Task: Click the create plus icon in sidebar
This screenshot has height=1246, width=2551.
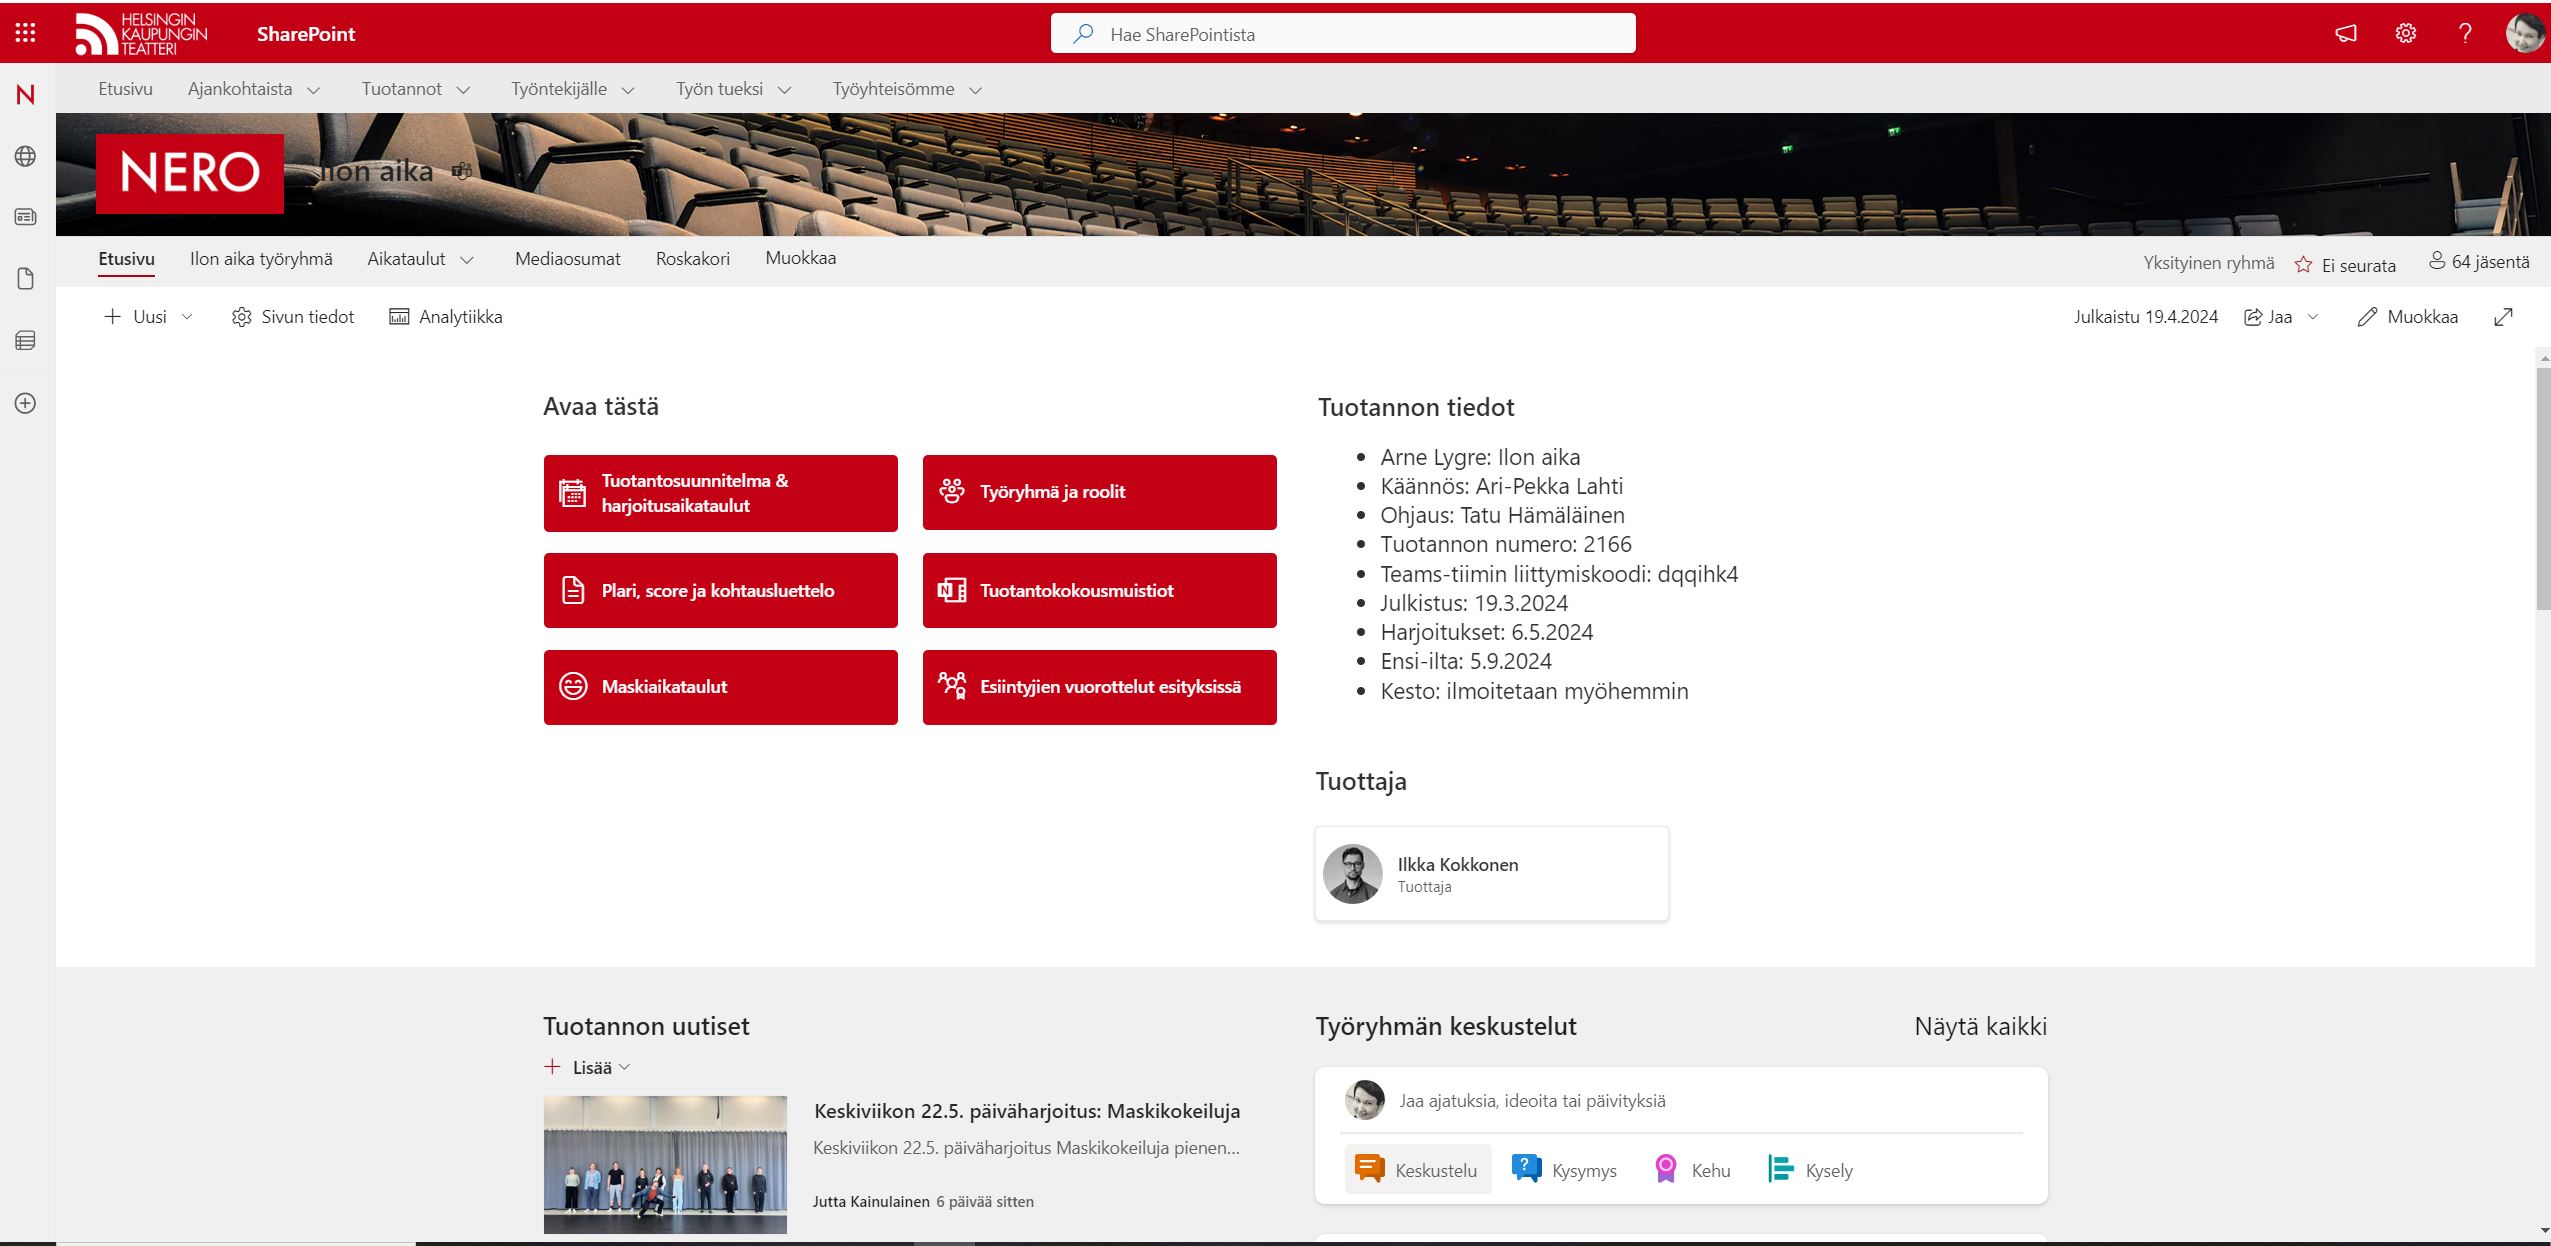Action: pos(26,403)
